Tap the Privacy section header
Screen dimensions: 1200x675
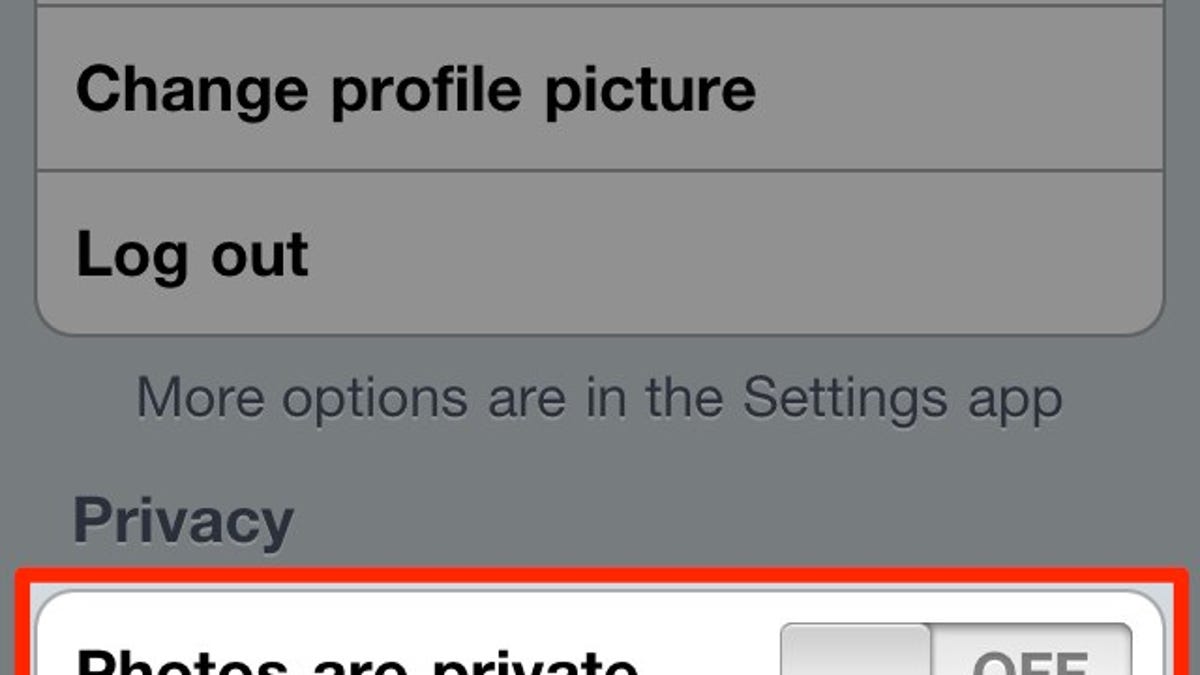click(x=183, y=517)
